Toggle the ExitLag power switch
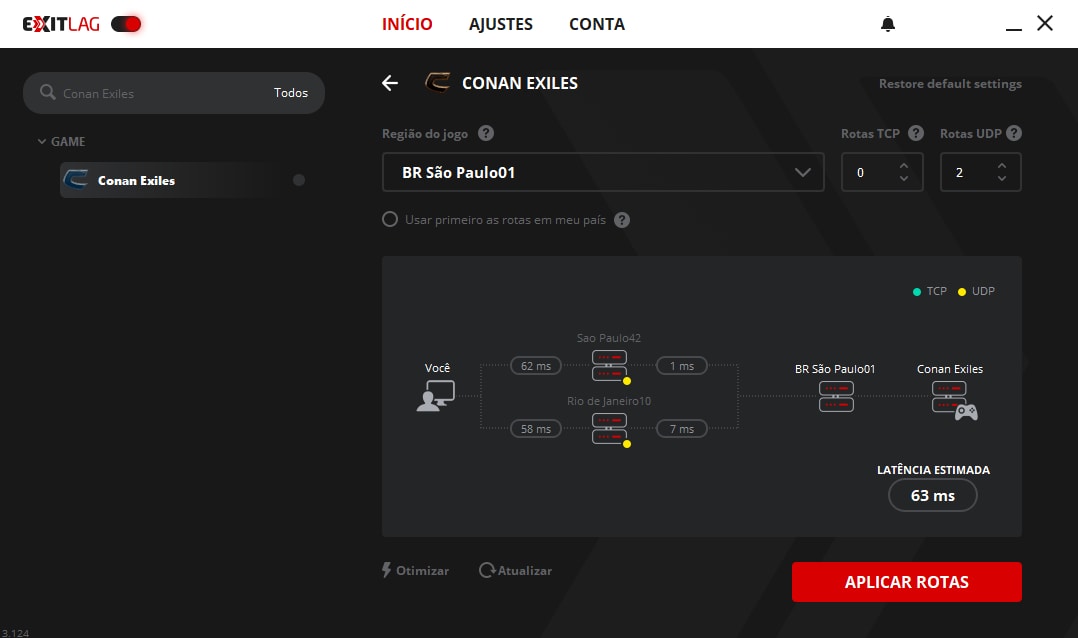1078x638 pixels. coord(126,24)
